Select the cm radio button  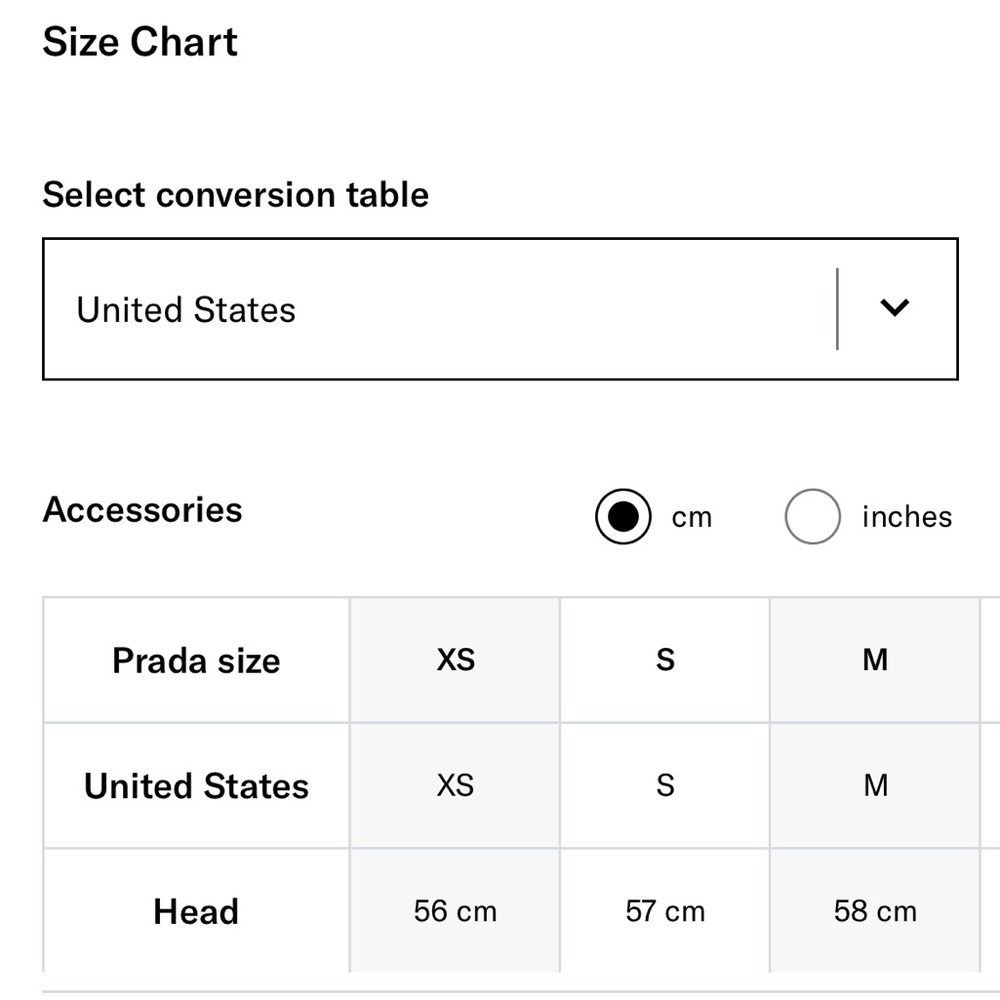(x=623, y=517)
